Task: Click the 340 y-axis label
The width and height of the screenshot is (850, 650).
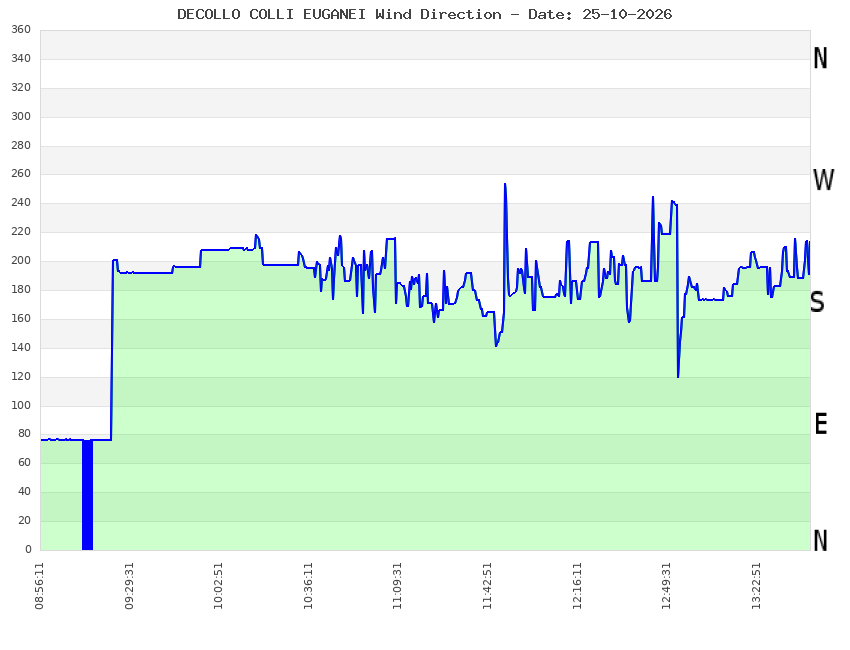Action: 21,59
